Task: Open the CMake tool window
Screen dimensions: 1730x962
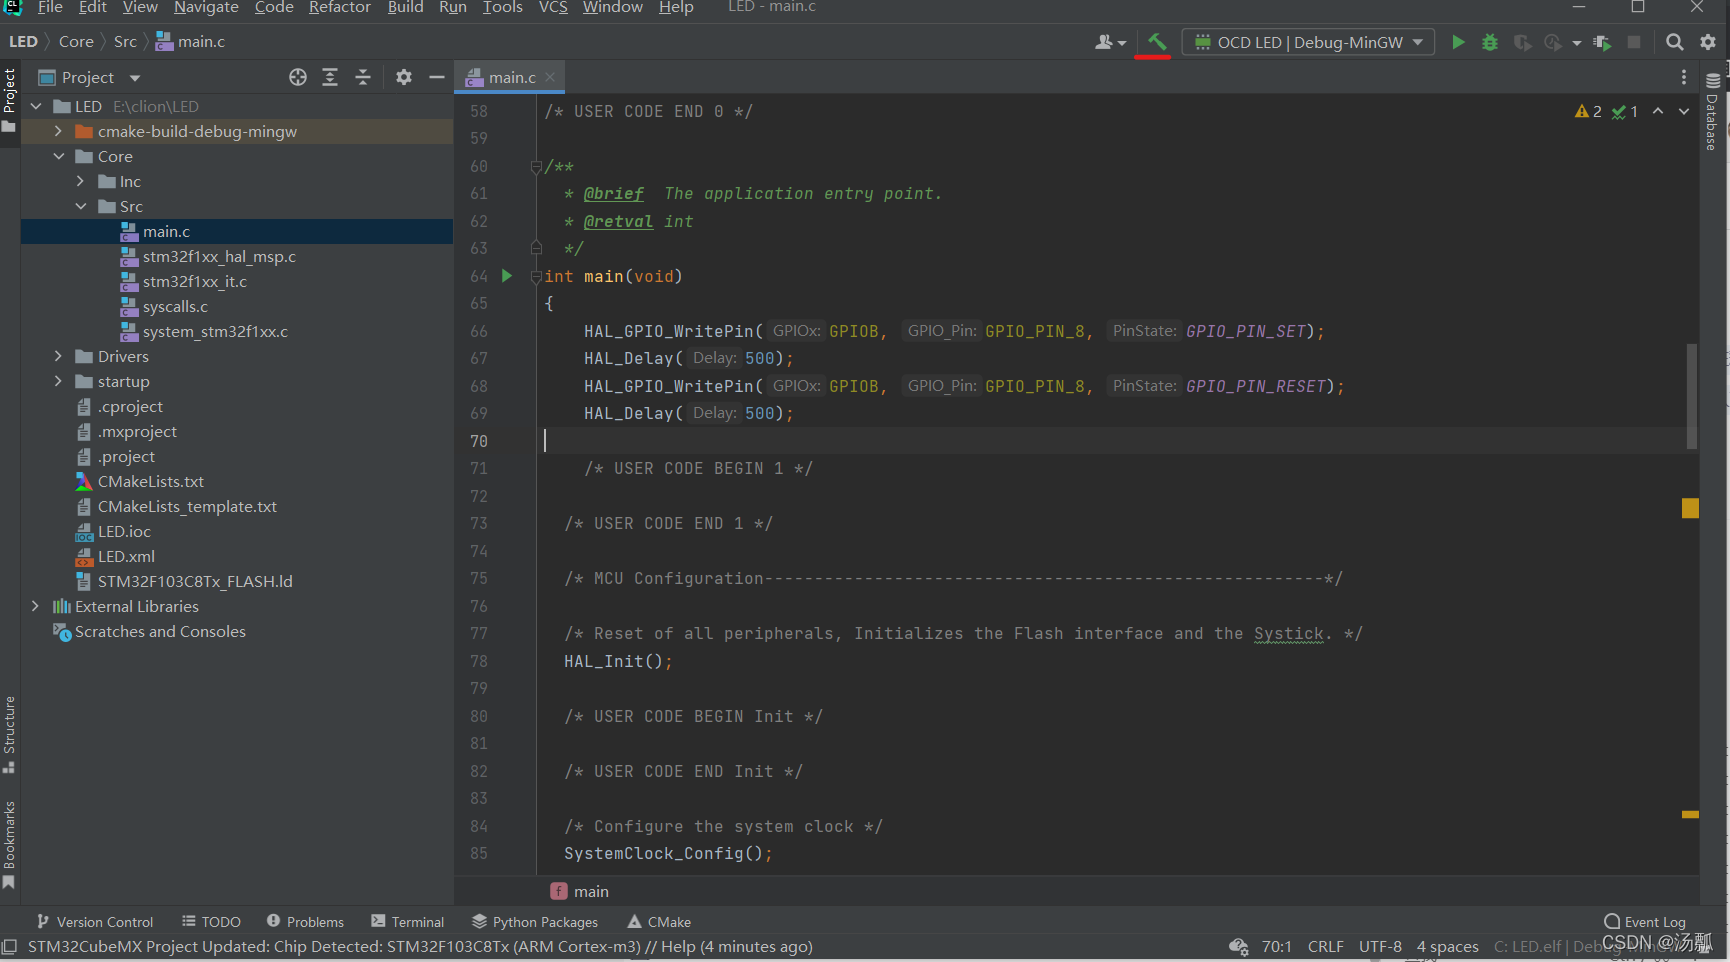Action: click(x=659, y=921)
